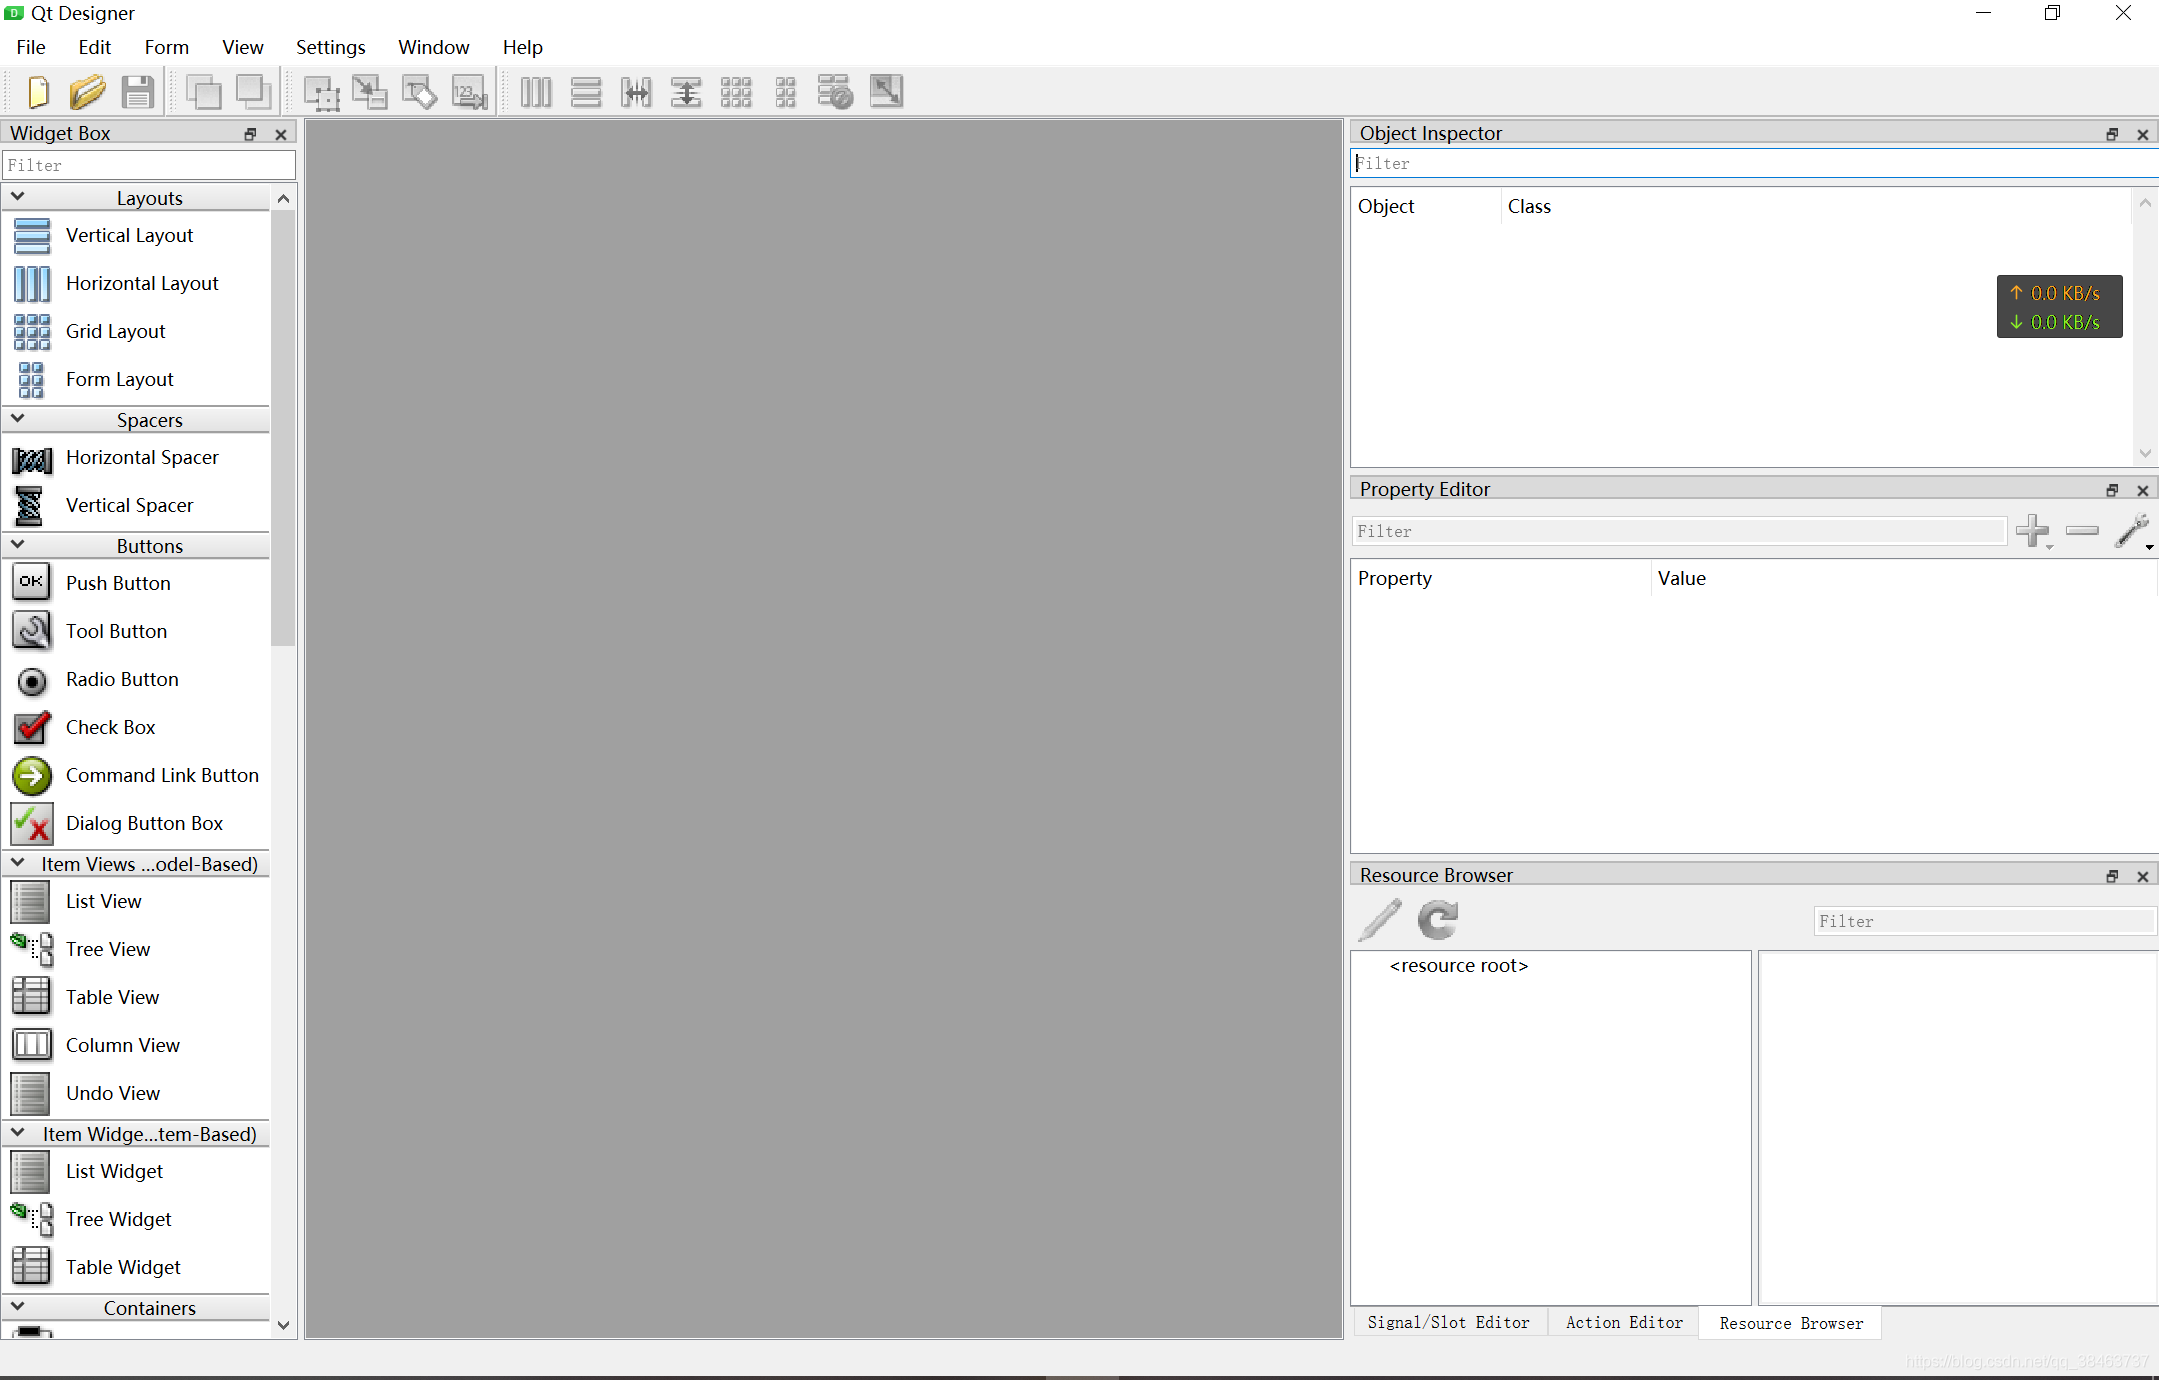Select the Radio Button widget entry
2159x1380 pixels.
pos(122,679)
